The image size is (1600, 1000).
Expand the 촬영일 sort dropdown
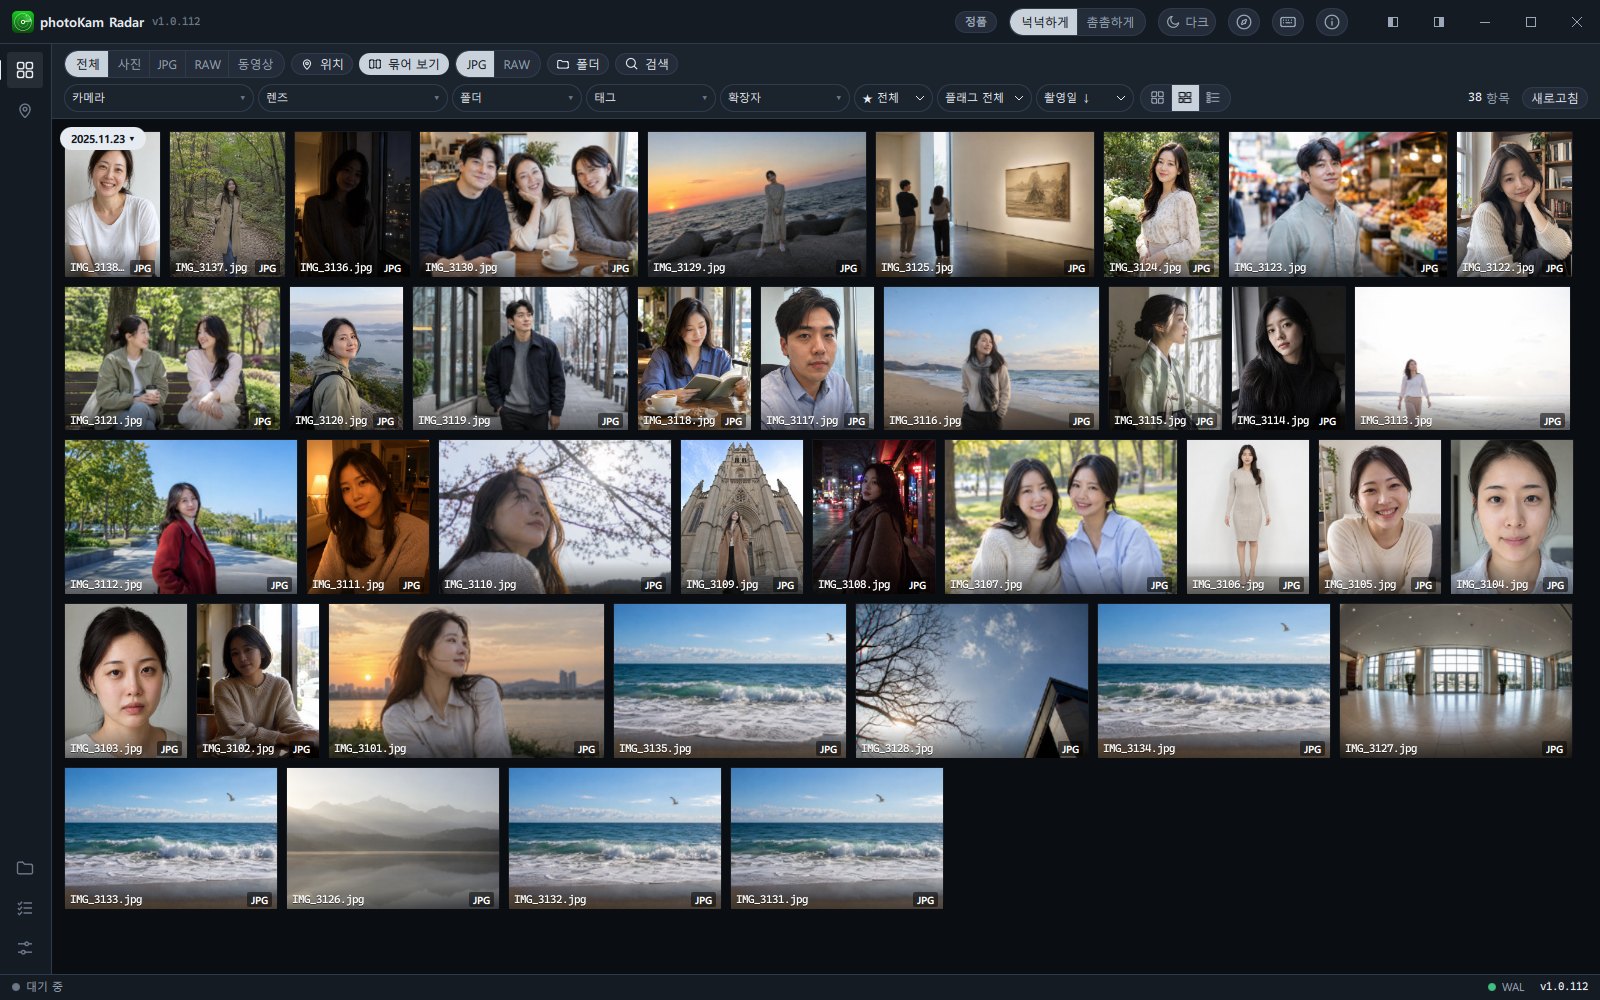coord(1085,97)
